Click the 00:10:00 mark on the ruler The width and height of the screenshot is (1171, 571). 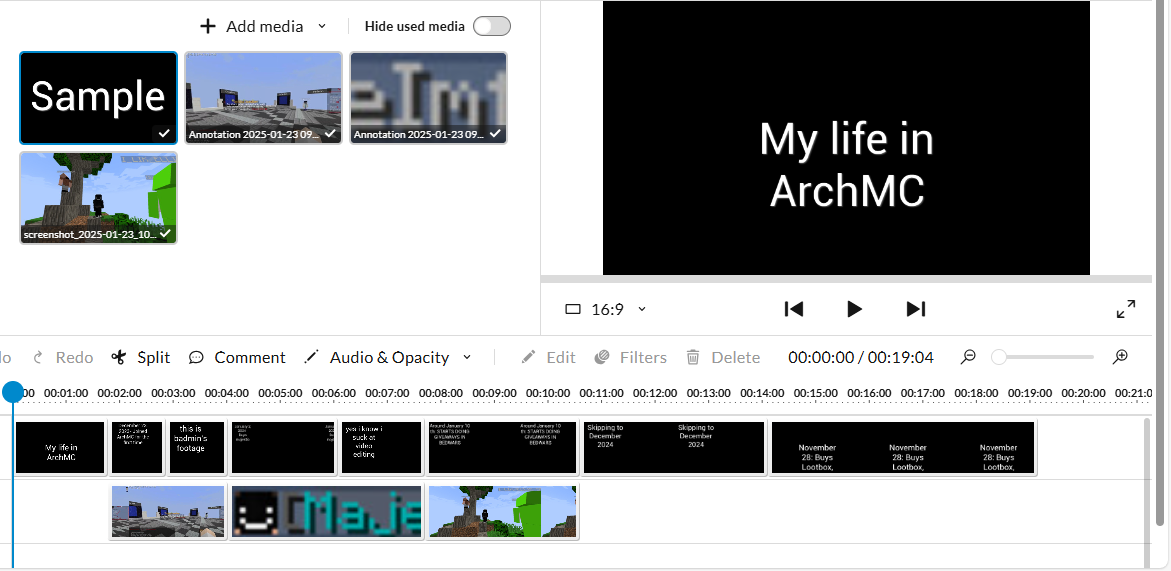tap(547, 393)
